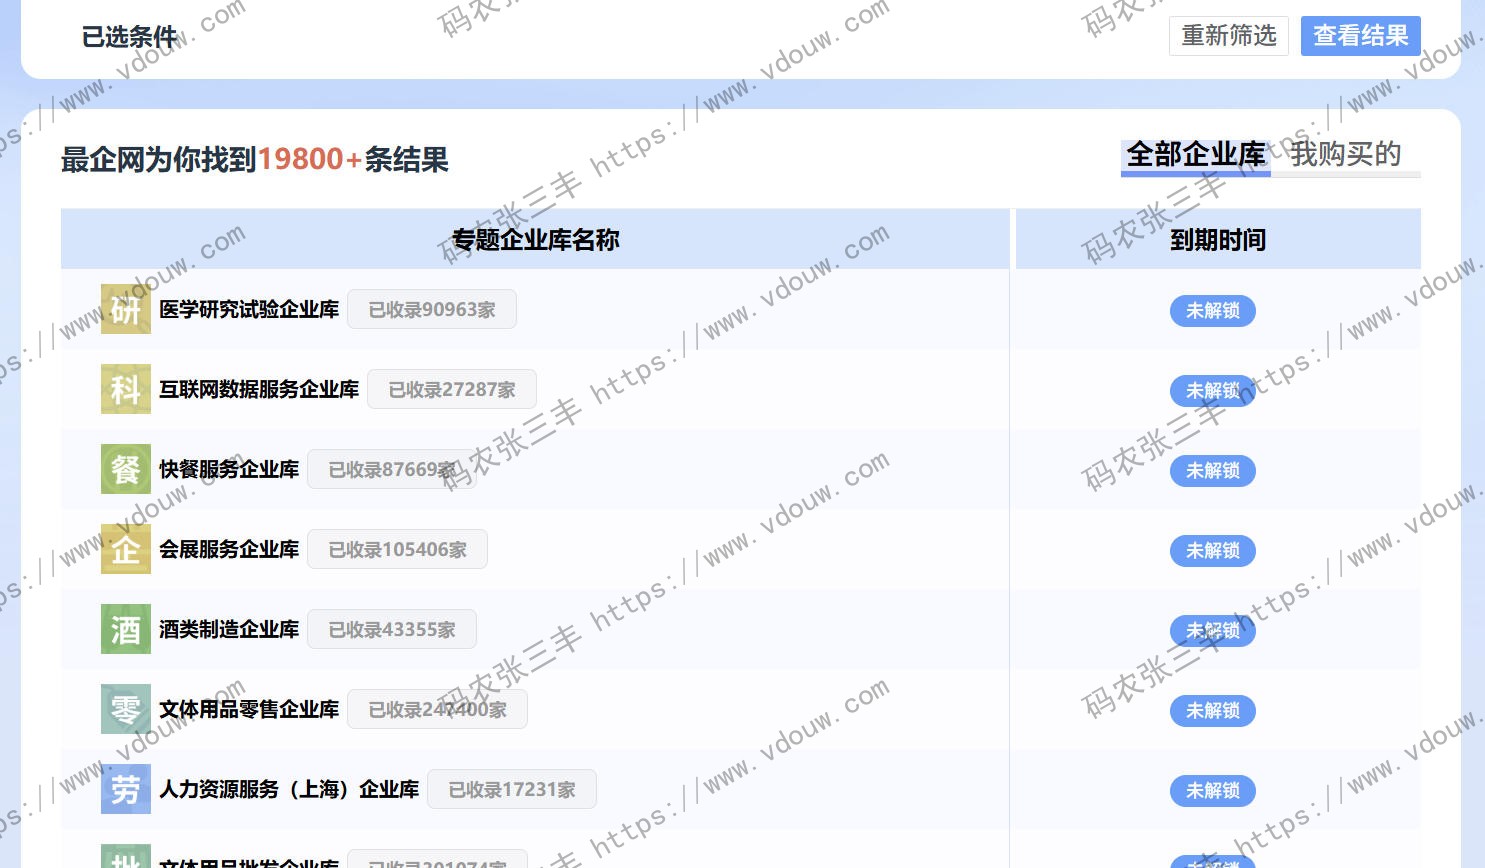Switch to the 全部企业库 tab
This screenshot has height=868, width=1485.
pos(1195,155)
